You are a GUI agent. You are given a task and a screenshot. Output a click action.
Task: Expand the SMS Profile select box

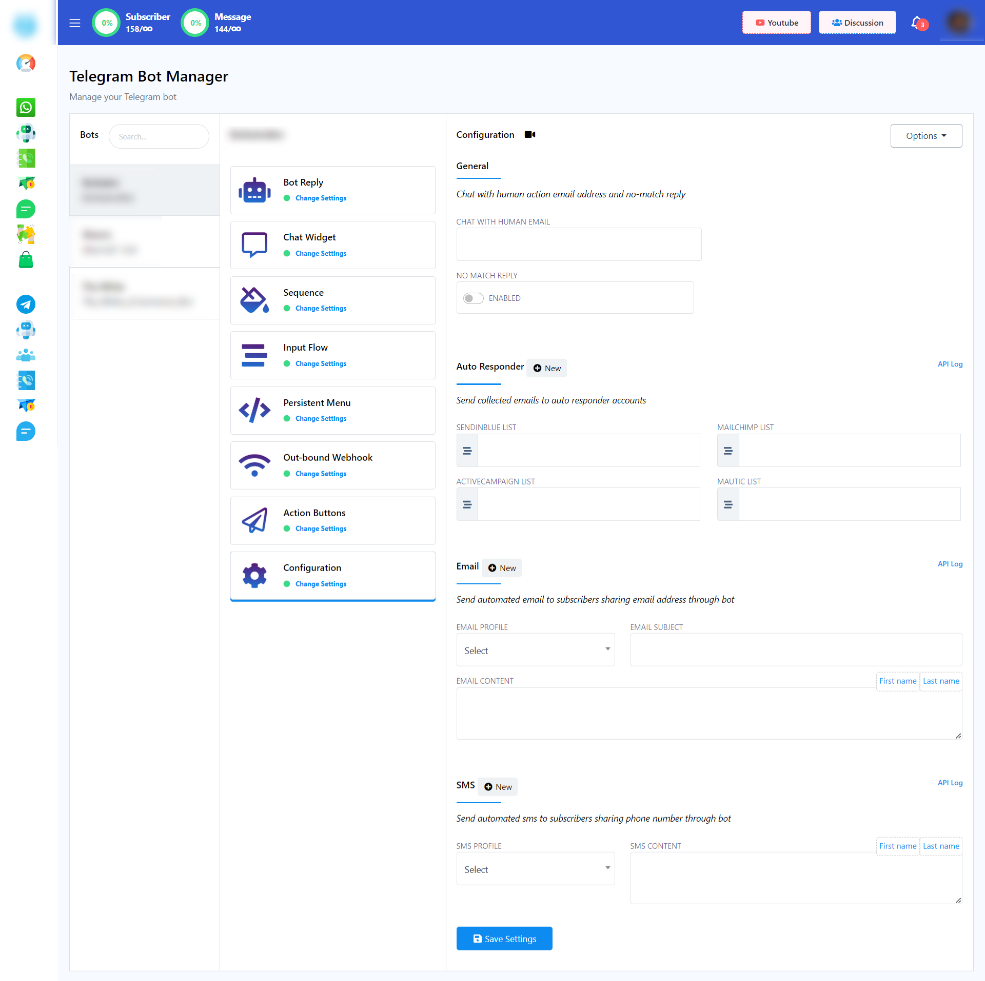click(x=536, y=869)
